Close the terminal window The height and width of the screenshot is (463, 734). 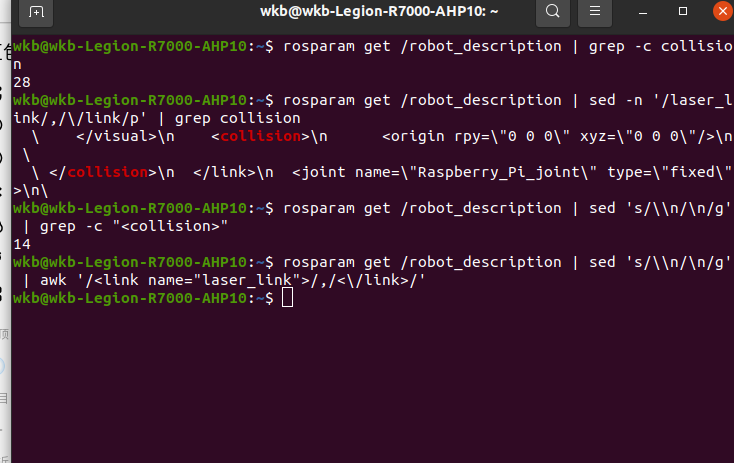click(723, 11)
